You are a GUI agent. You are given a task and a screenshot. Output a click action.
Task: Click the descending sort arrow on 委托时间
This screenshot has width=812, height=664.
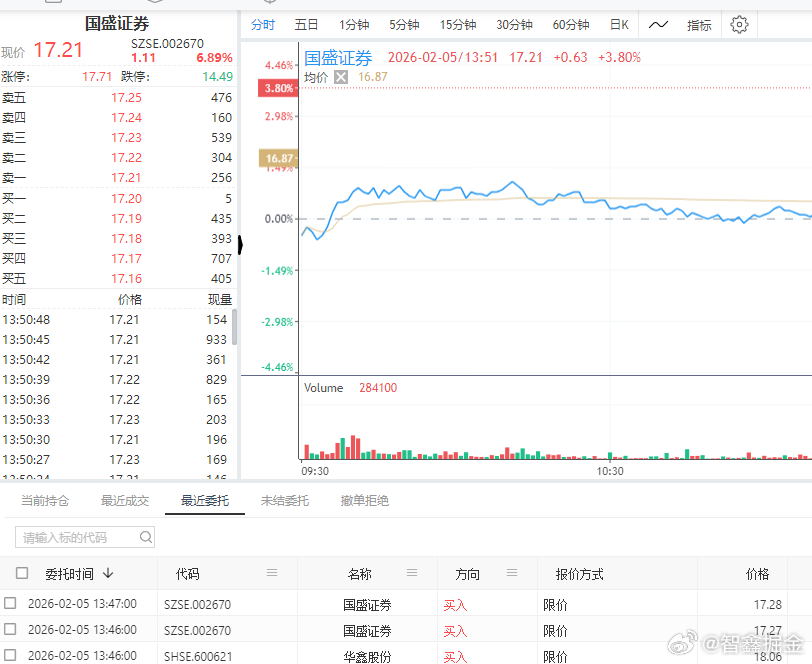[110, 573]
